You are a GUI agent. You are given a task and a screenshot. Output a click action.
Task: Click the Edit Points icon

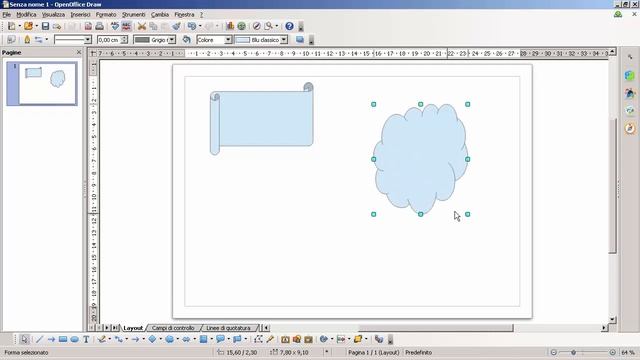pos(258,339)
